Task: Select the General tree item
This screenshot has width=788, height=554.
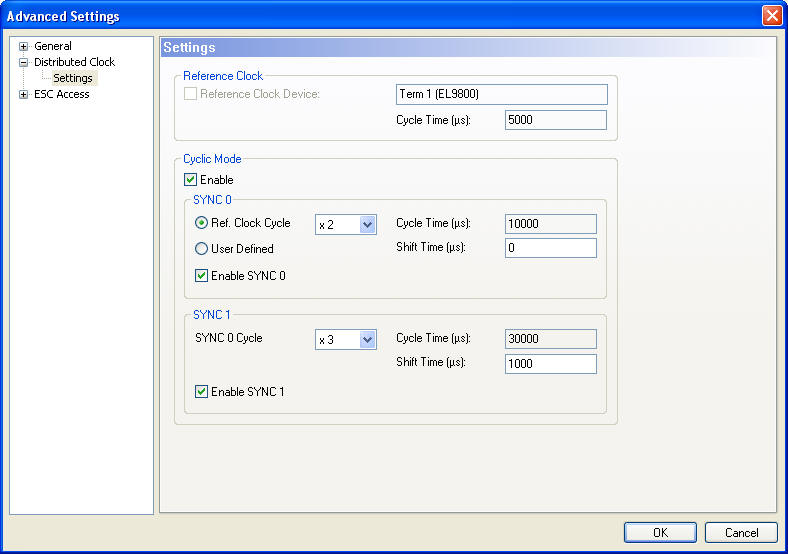Action: tap(53, 46)
